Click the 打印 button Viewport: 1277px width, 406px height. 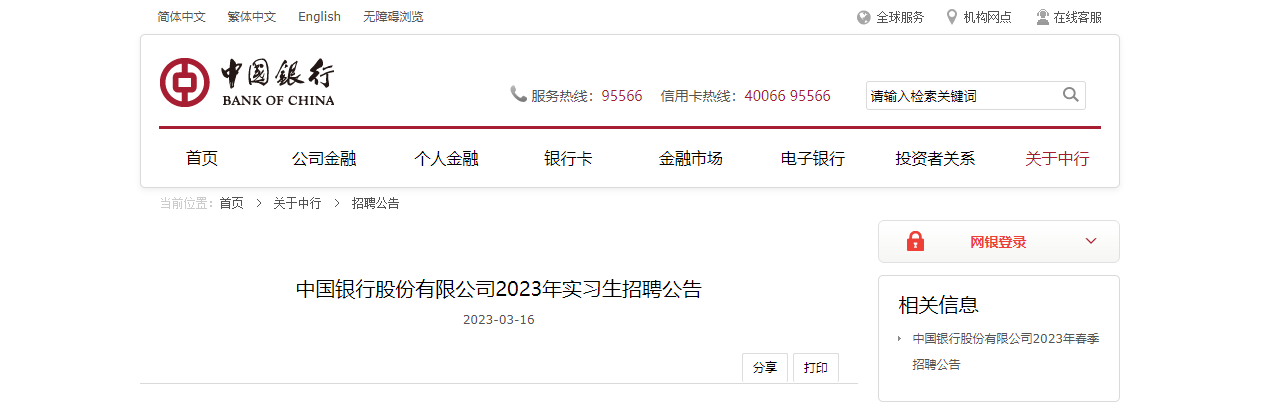[816, 368]
